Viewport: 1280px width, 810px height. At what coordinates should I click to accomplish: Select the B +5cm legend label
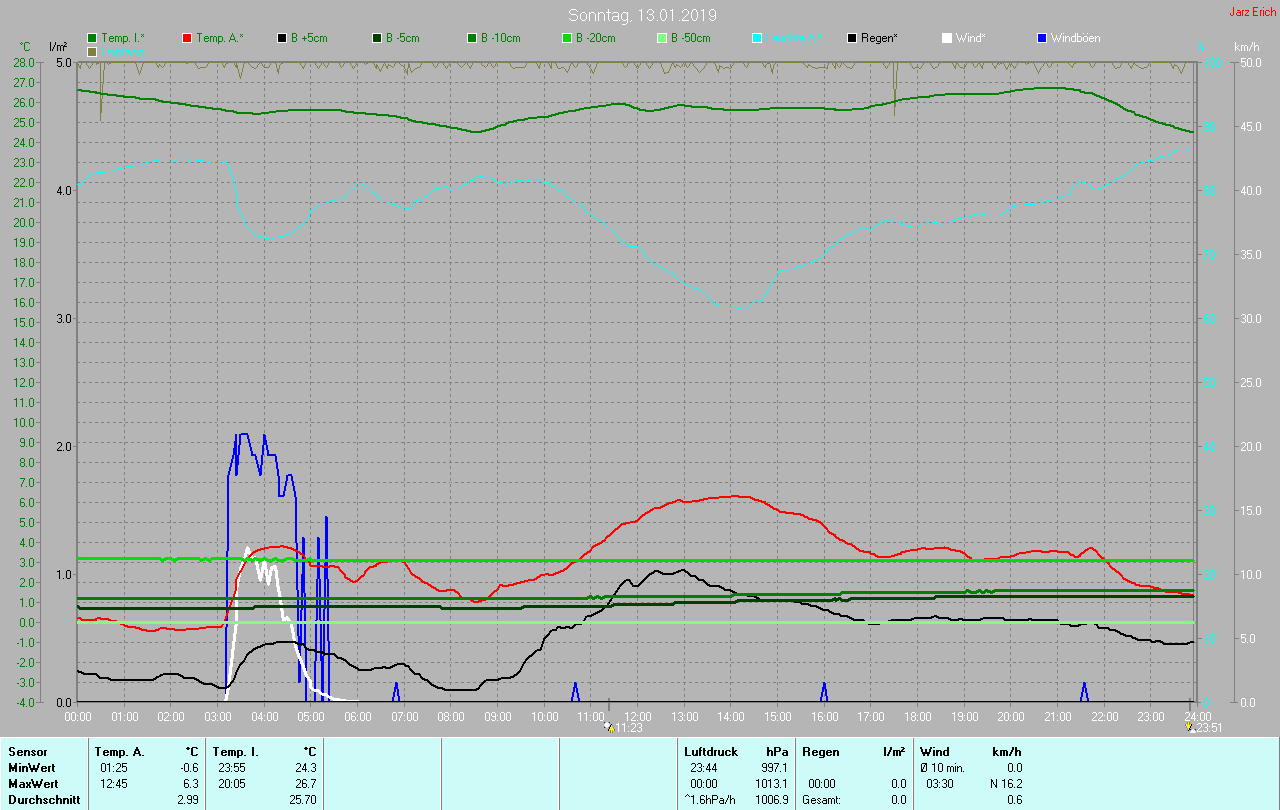(308, 38)
